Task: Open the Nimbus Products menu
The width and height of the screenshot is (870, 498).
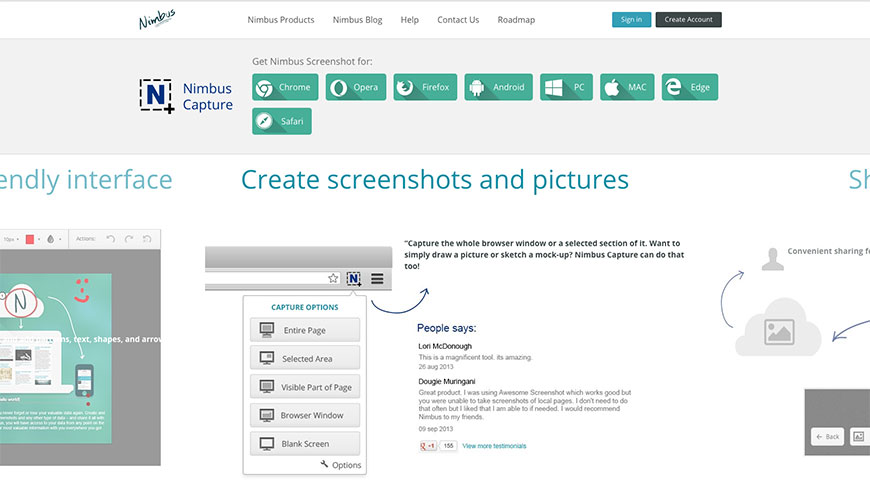Action: tap(281, 20)
